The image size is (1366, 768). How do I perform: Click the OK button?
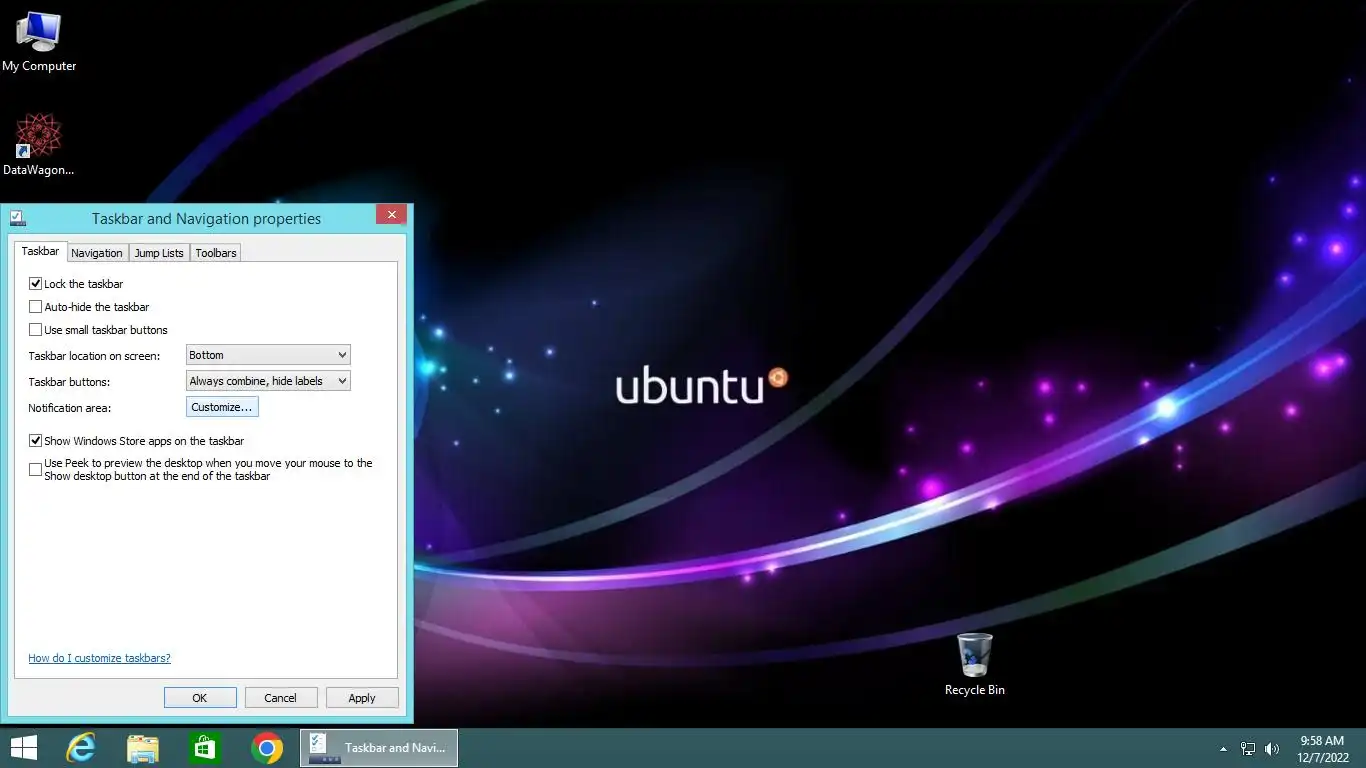click(x=200, y=698)
